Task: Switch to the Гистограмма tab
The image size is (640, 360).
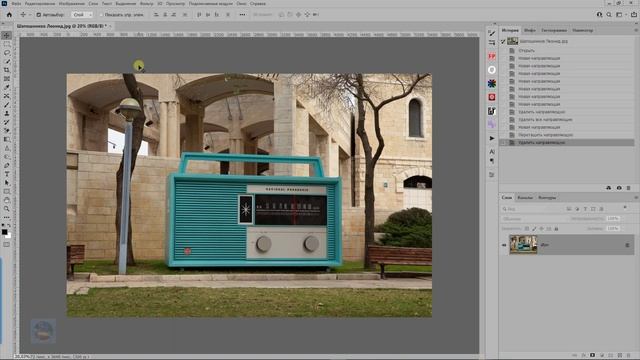Action: coord(554,30)
